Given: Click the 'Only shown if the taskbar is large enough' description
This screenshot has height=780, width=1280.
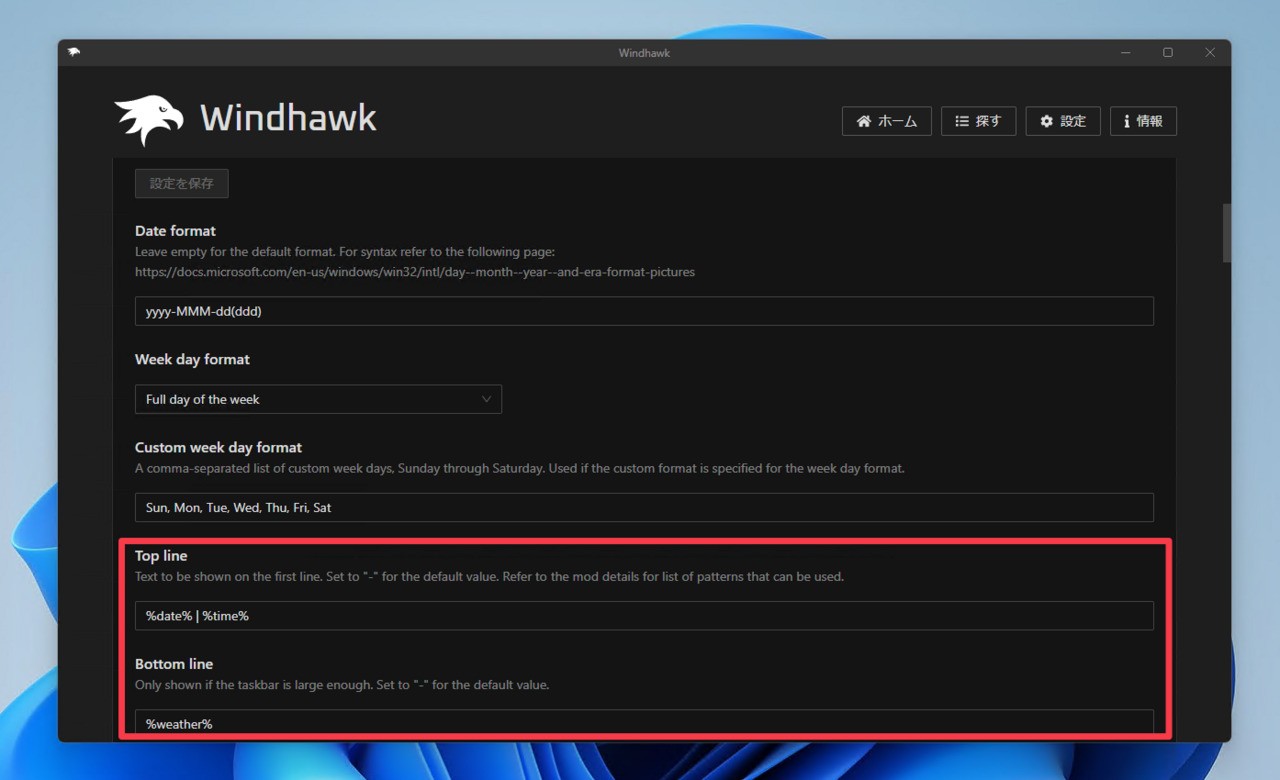Looking at the screenshot, I should tap(342, 685).
